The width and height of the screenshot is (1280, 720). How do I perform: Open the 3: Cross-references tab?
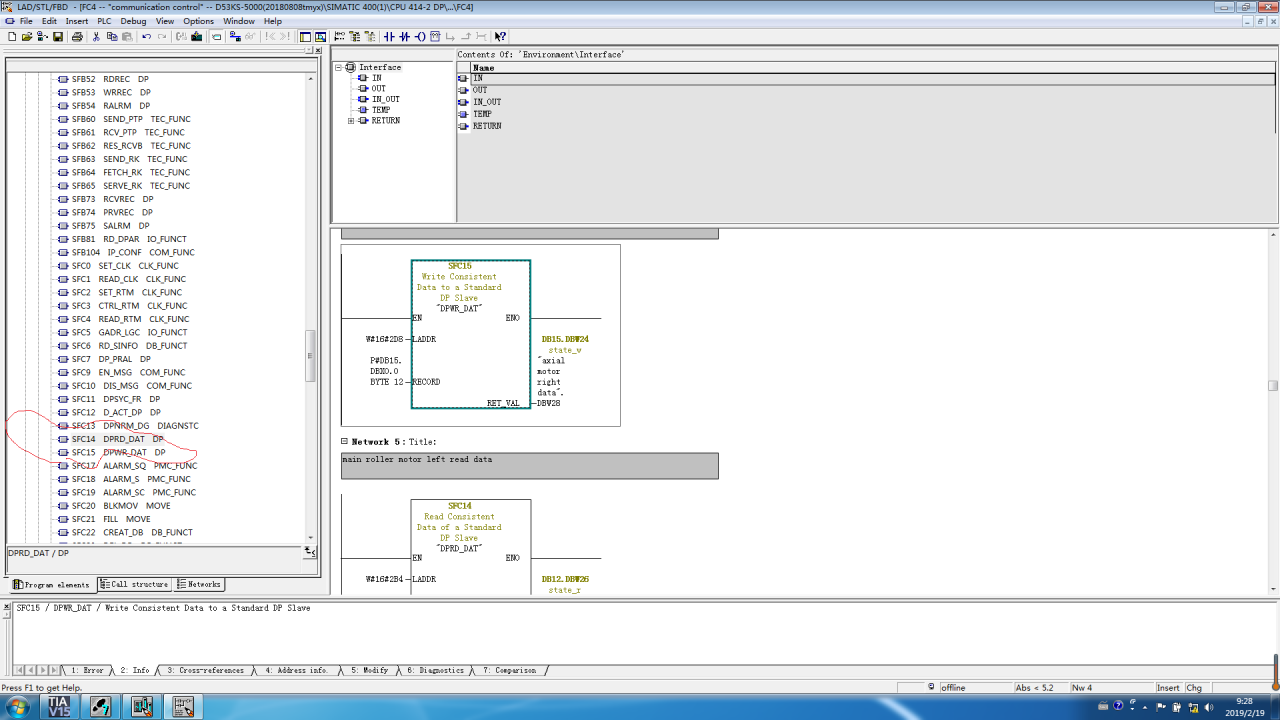[x=205, y=670]
